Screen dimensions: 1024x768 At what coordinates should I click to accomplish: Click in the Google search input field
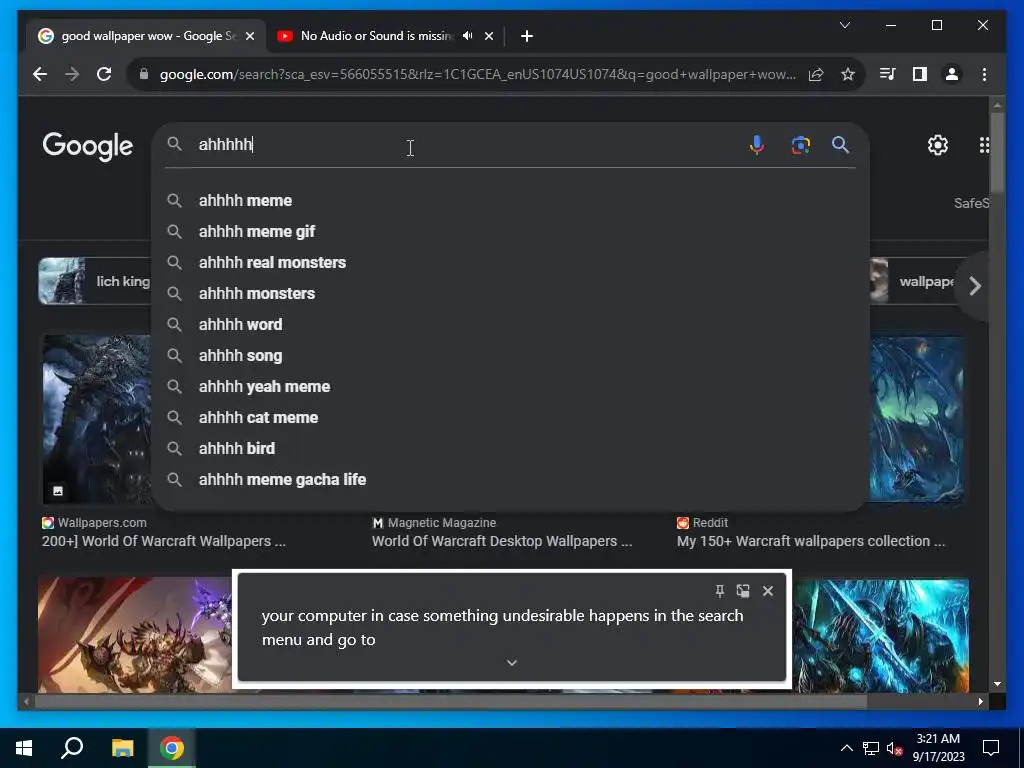pos(464,144)
